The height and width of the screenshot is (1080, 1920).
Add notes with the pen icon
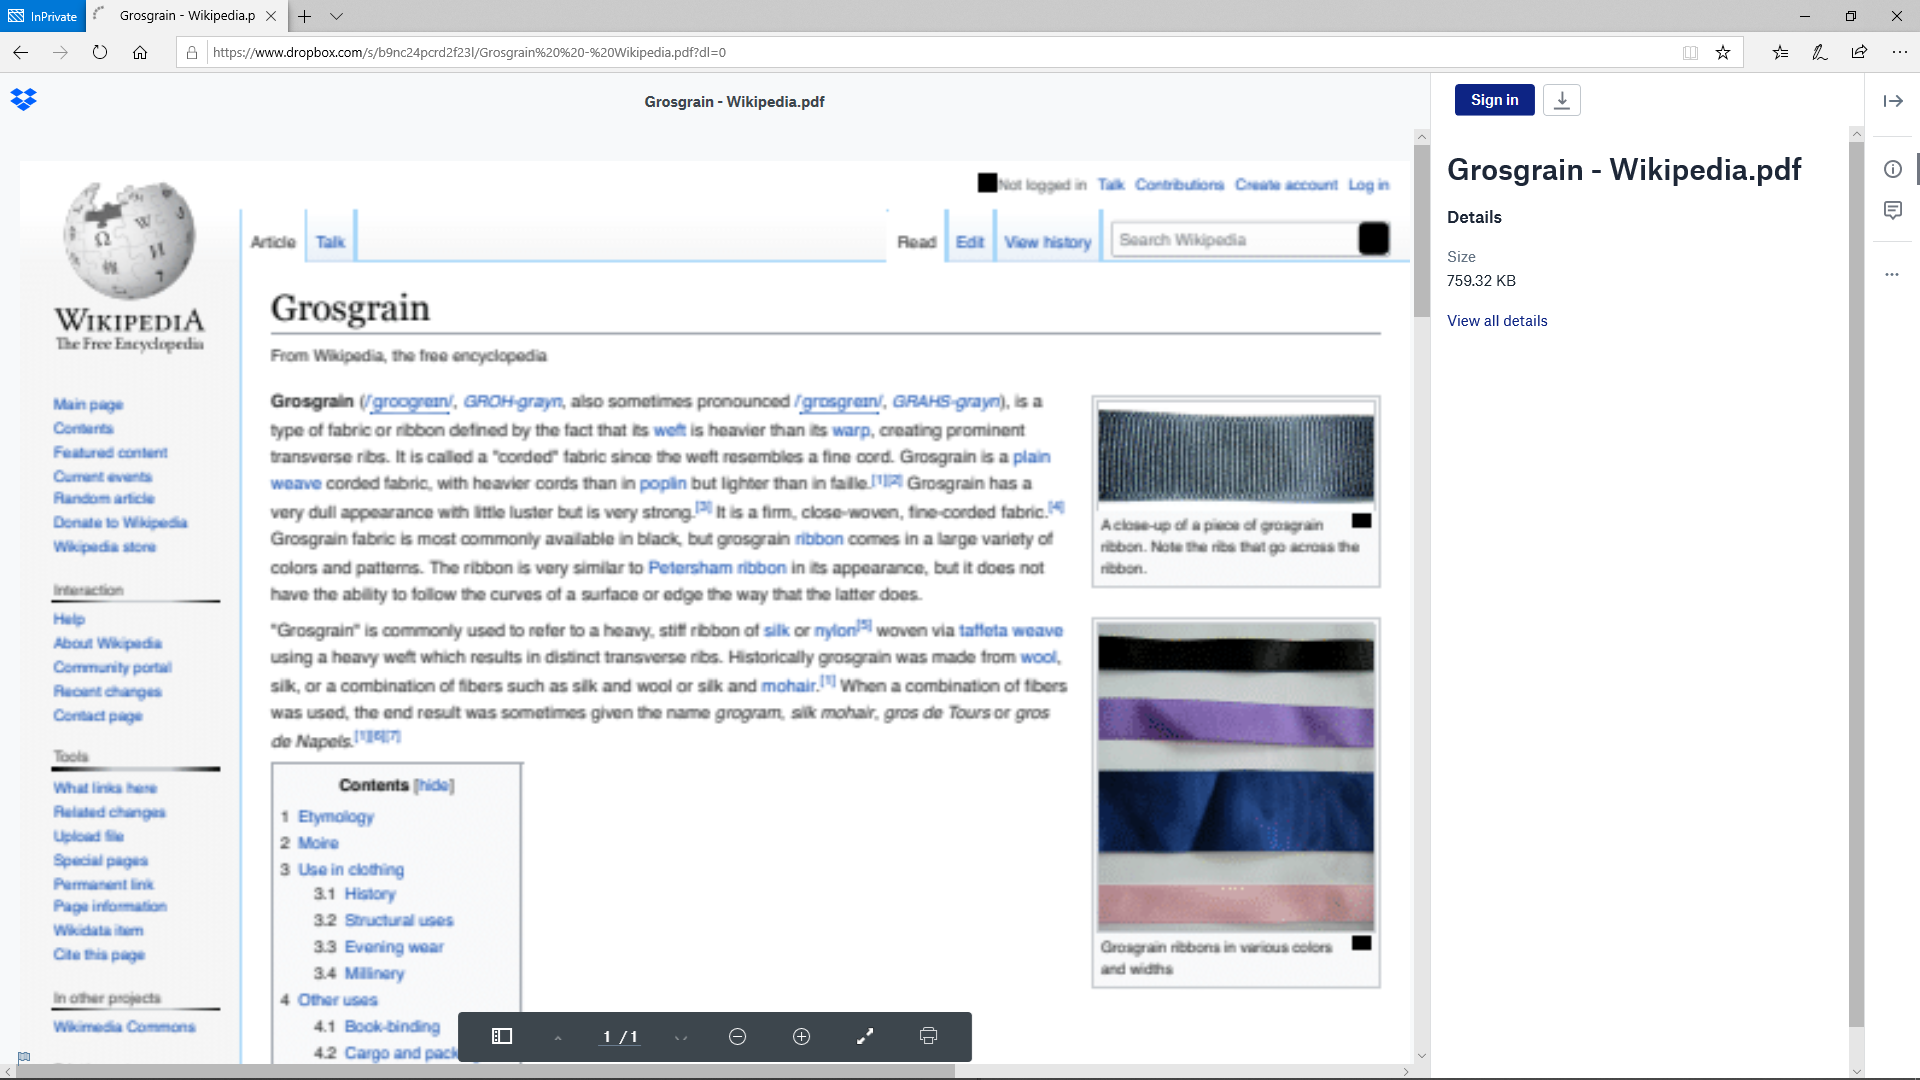click(1820, 52)
